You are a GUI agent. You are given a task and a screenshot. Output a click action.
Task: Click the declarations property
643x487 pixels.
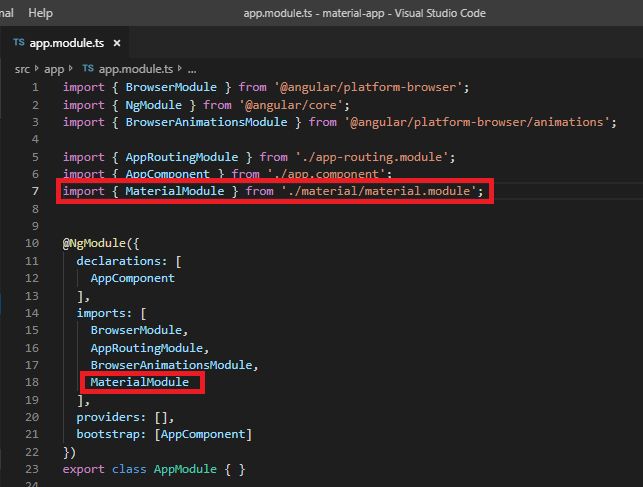click(119, 261)
